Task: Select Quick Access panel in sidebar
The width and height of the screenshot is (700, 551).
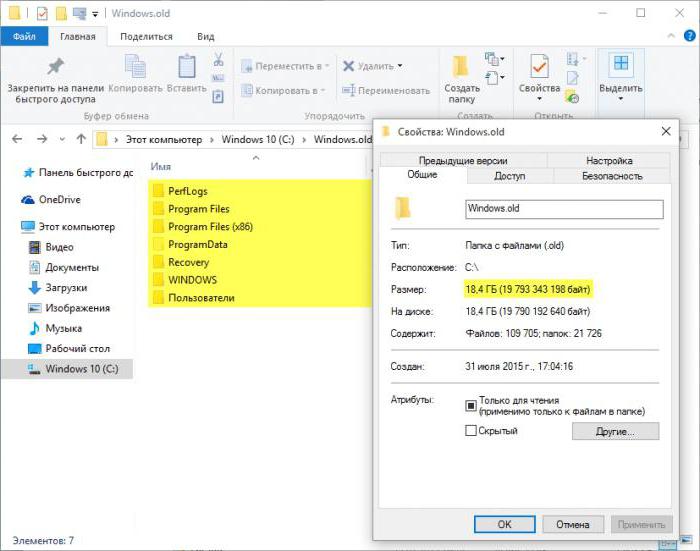Action: pyautogui.click(x=78, y=172)
